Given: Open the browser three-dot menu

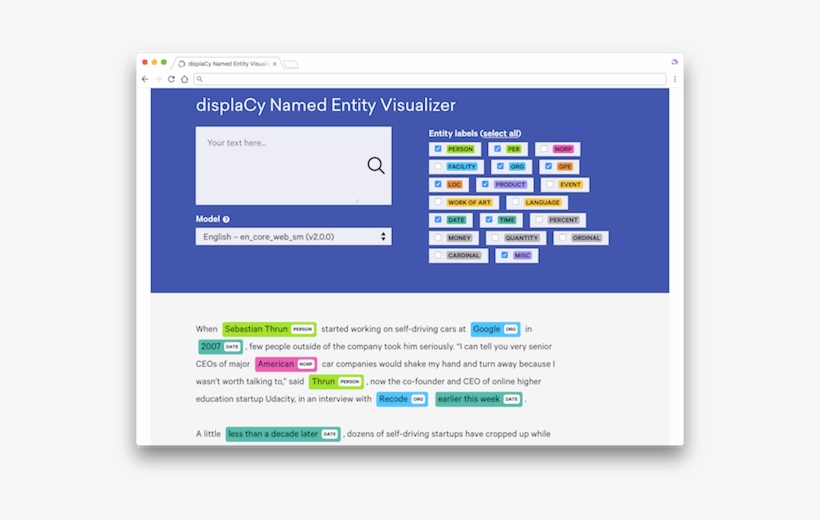Looking at the screenshot, I should [675, 79].
